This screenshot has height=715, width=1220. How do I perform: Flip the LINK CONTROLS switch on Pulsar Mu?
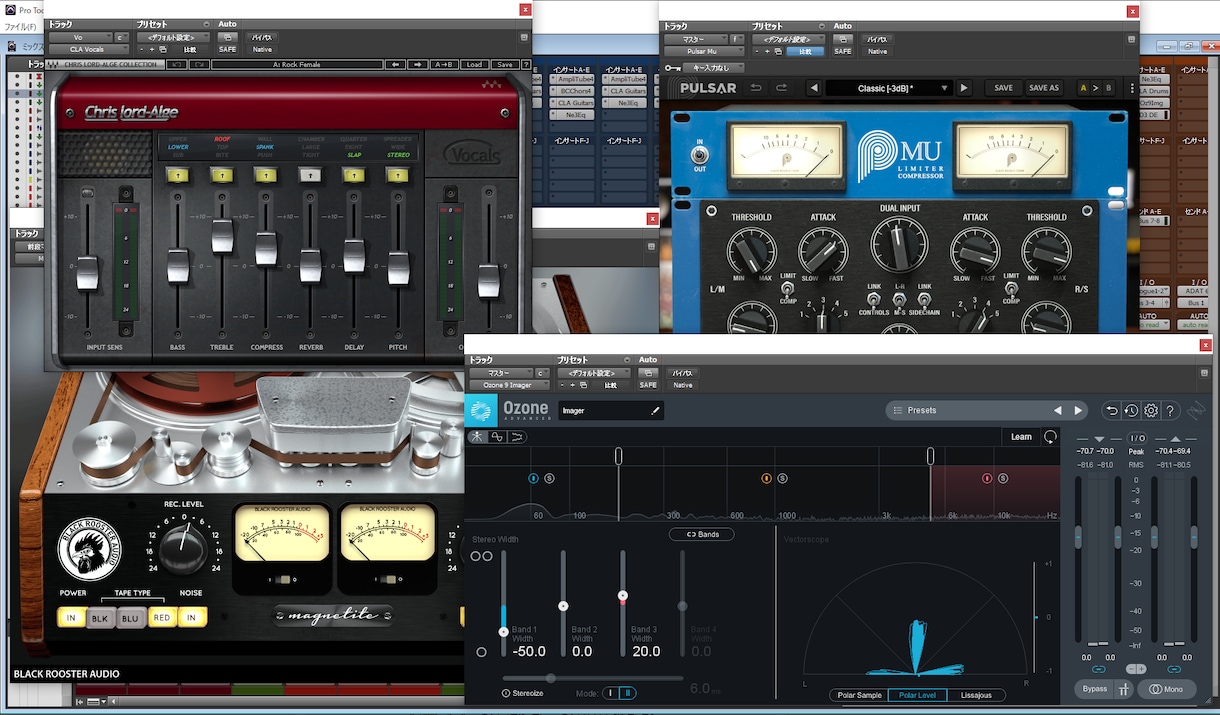[x=873, y=298]
